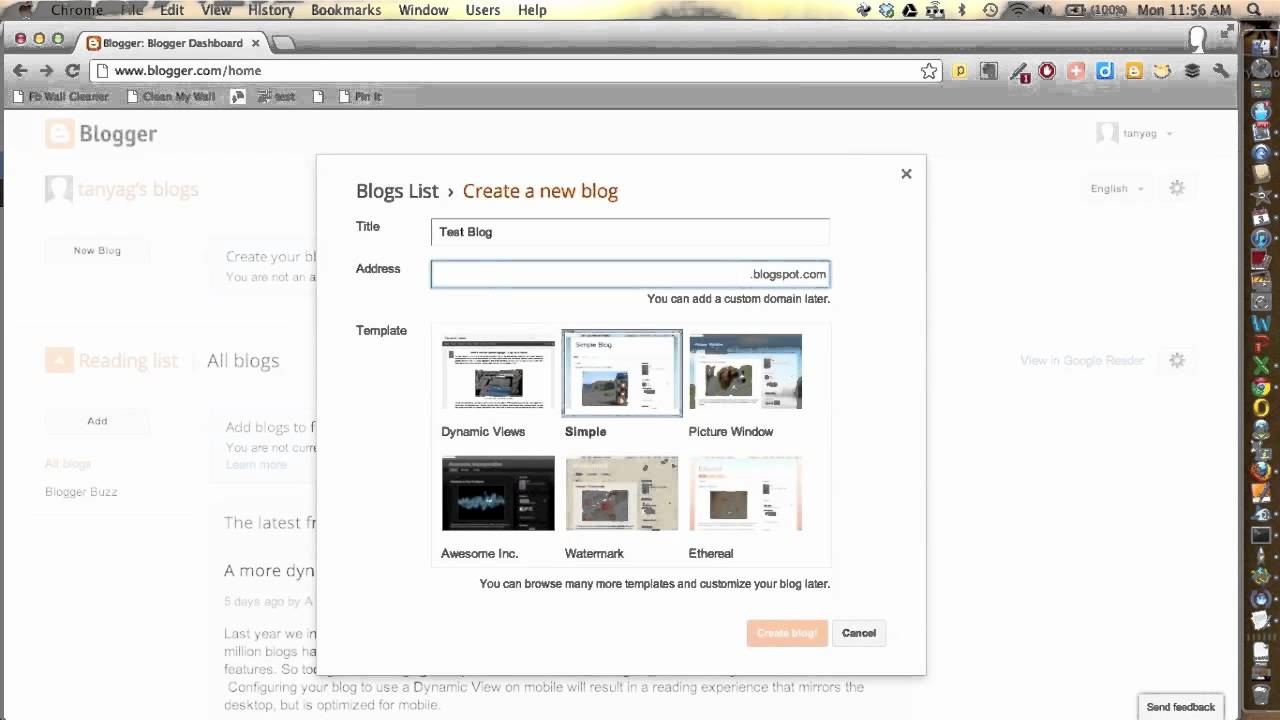
Task: Choose the Picture Window template thumbnail
Action: [x=745, y=372]
